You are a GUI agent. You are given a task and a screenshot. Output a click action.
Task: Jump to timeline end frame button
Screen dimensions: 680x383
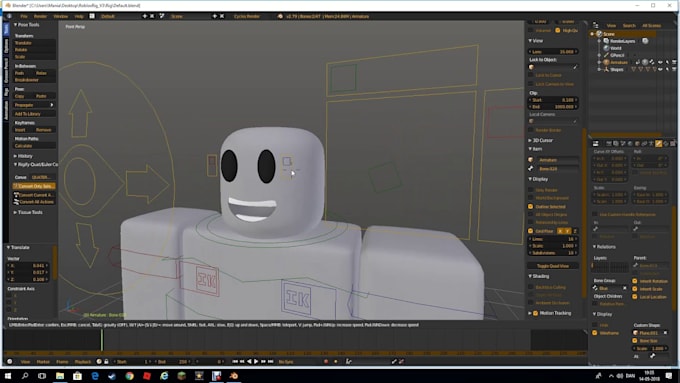(x=271, y=361)
